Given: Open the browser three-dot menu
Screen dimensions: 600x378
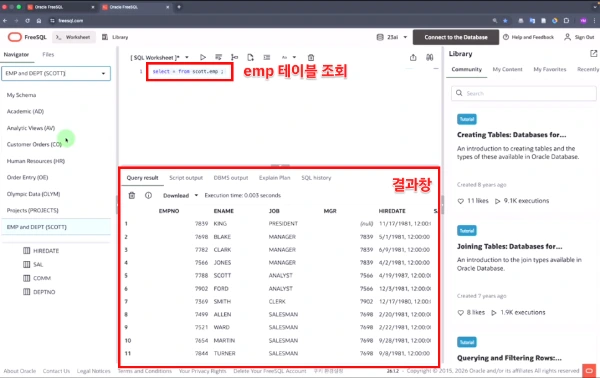Looking at the screenshot, I should 594,21.
